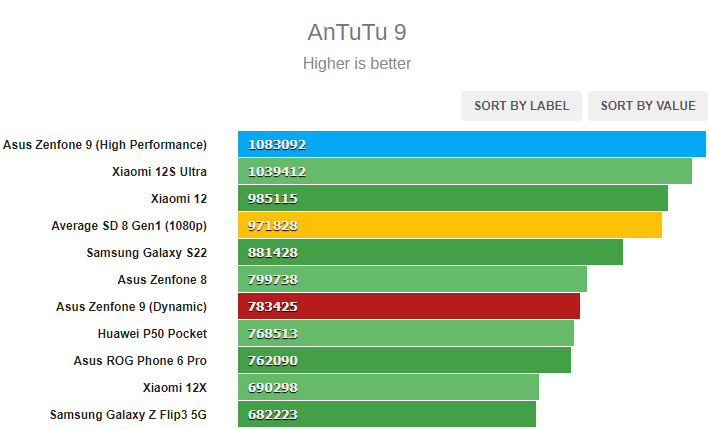Click the score value 1083092
The width and height of the screenshot is (710, 429).
pyautogui.click(x=277, y=145)
